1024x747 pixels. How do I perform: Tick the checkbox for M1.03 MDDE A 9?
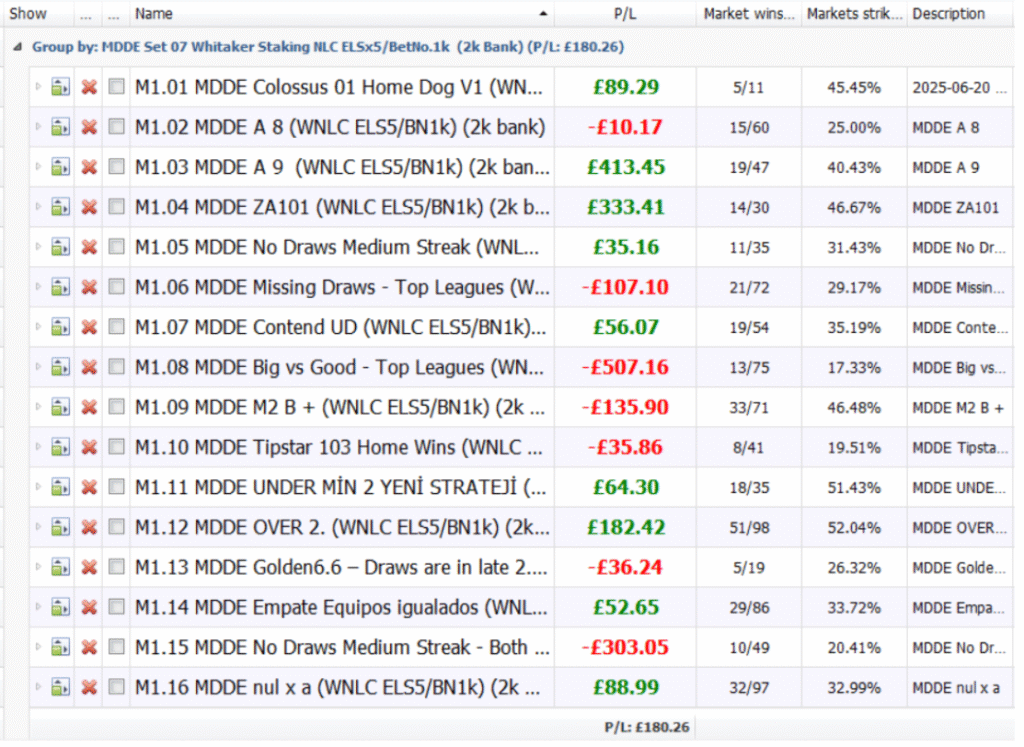point(117,168)
